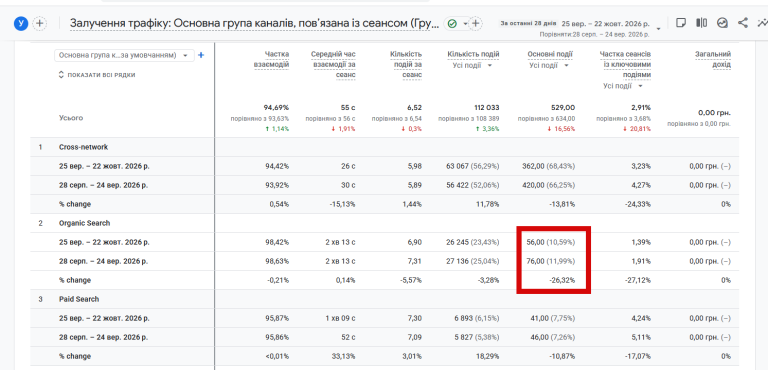The width and height of the screenshot is (768, 370).
Task: Click the total key events value "529,00"
Action: (562, 107)
